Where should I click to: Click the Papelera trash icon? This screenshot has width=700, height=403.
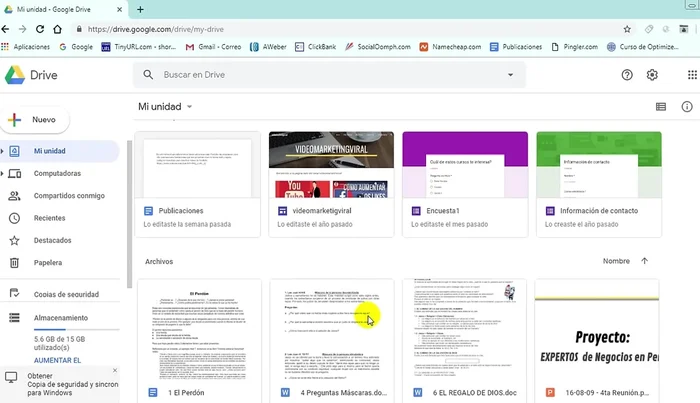click(x=14, y=263)
